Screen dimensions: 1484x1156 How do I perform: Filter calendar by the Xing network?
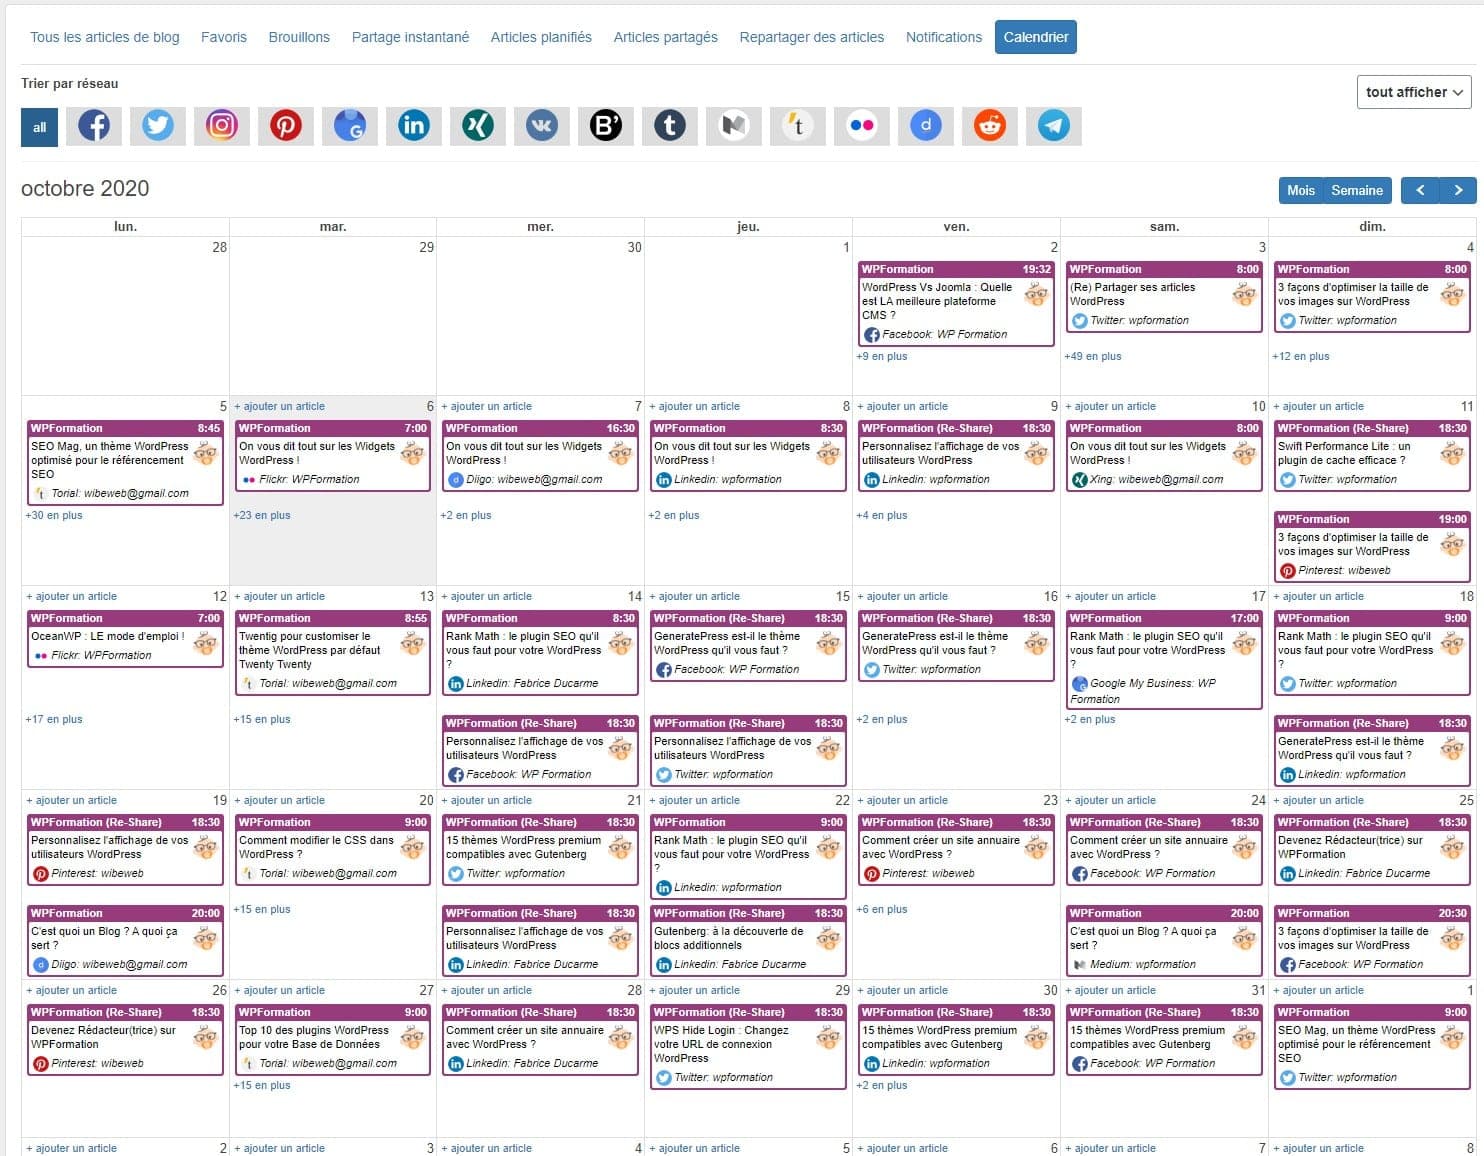point(477,126)
